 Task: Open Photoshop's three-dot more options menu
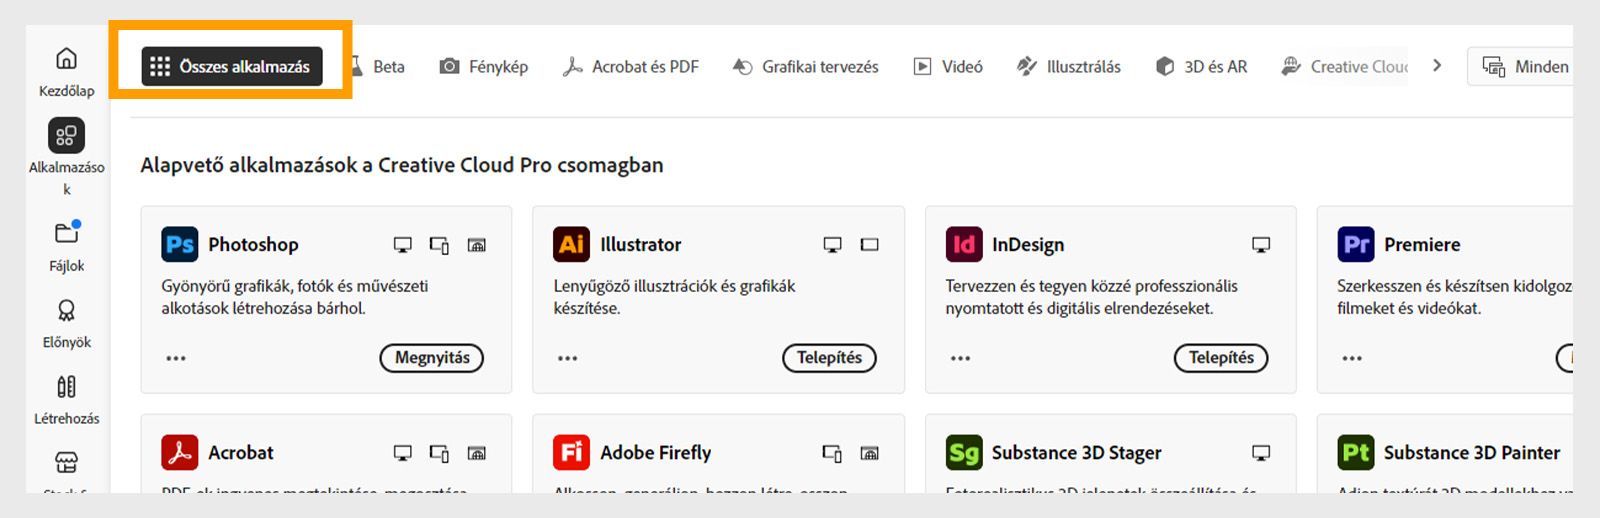coord(176,358)
